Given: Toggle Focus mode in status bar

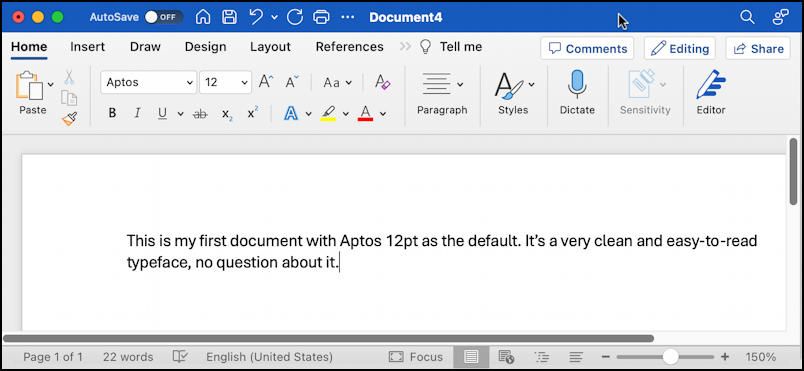Looking at the screenshot, I should pos(416,357).
